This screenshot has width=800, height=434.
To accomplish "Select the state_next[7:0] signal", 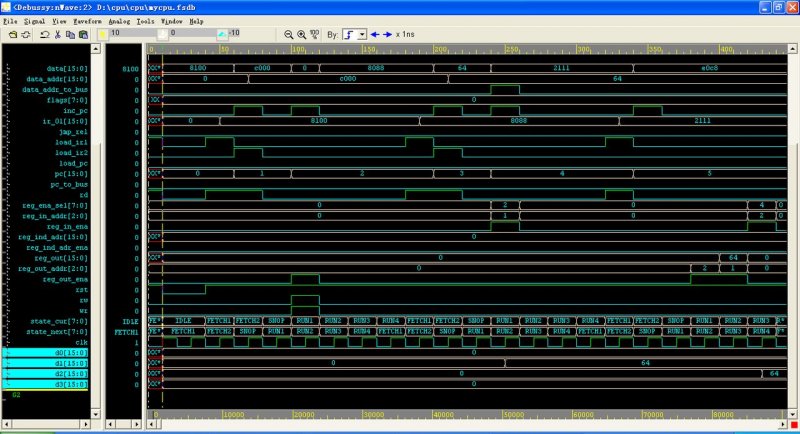I will tap(57, 332).
